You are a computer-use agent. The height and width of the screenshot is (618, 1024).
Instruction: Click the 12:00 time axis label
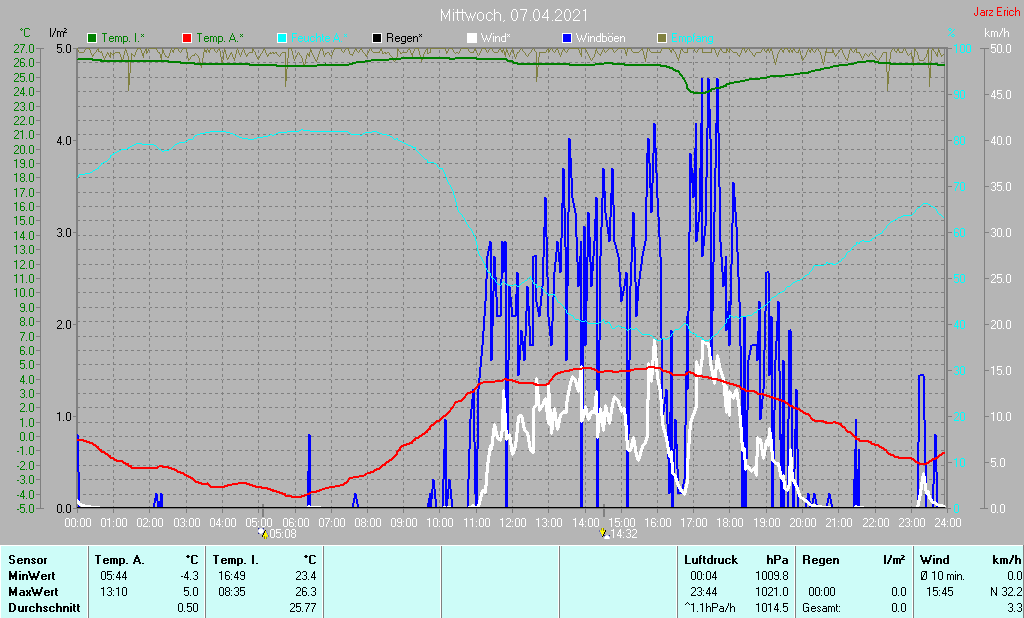pyautogui.click(x=513, y=522)
